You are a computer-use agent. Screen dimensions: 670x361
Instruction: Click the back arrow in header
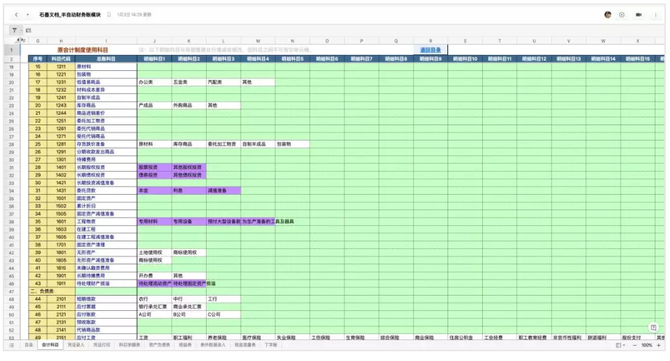pyautogui.click(x=16, y=15)
